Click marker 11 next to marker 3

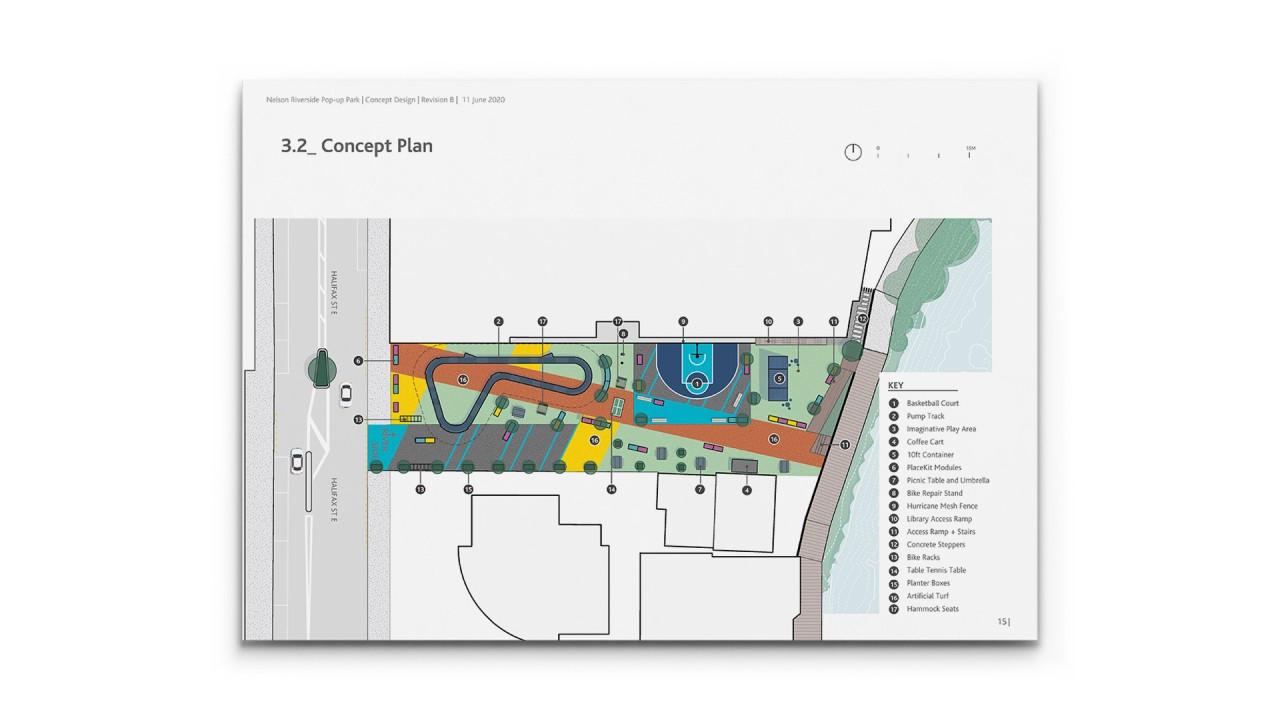pos(834,322)
